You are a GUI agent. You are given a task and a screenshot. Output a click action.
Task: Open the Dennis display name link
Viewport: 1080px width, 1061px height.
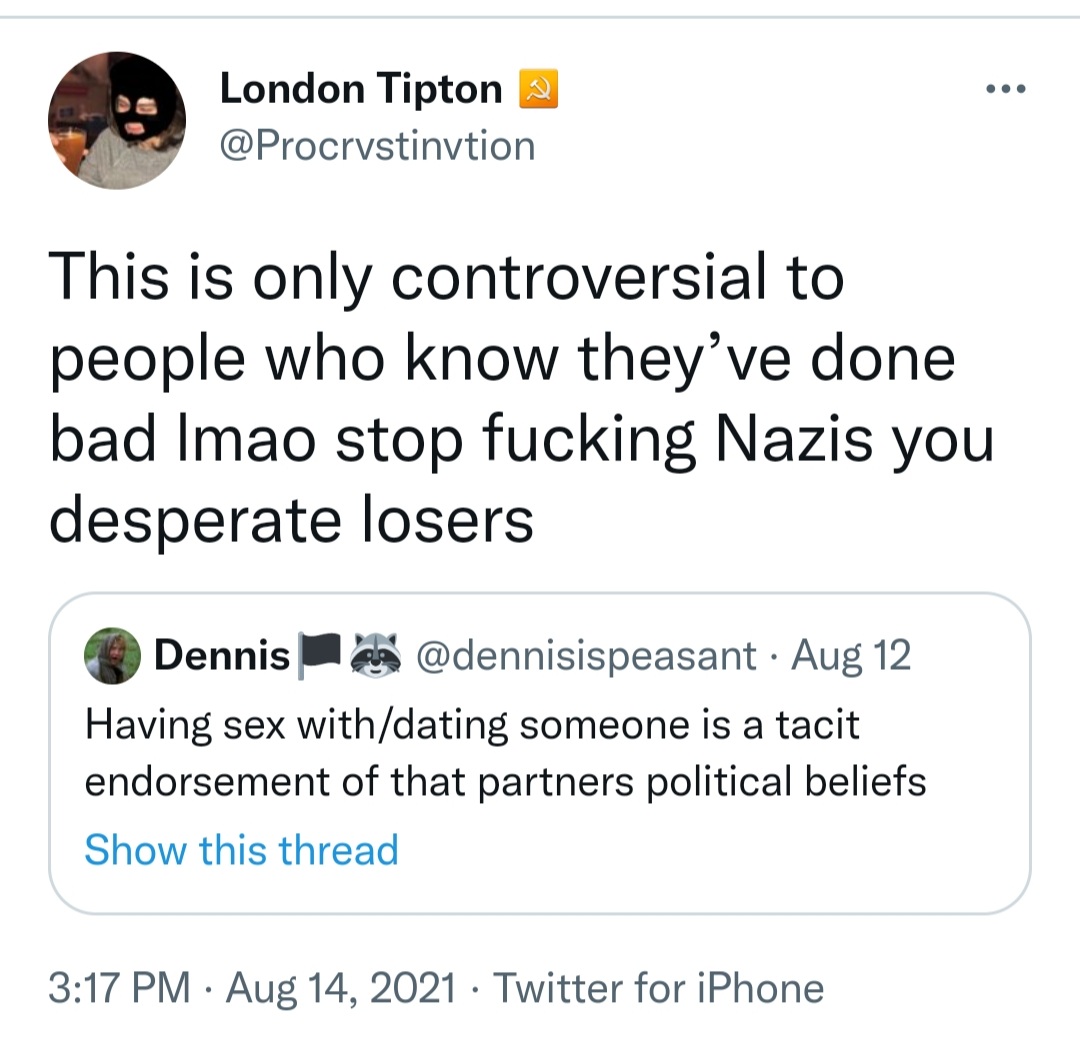tap(222, 655)
